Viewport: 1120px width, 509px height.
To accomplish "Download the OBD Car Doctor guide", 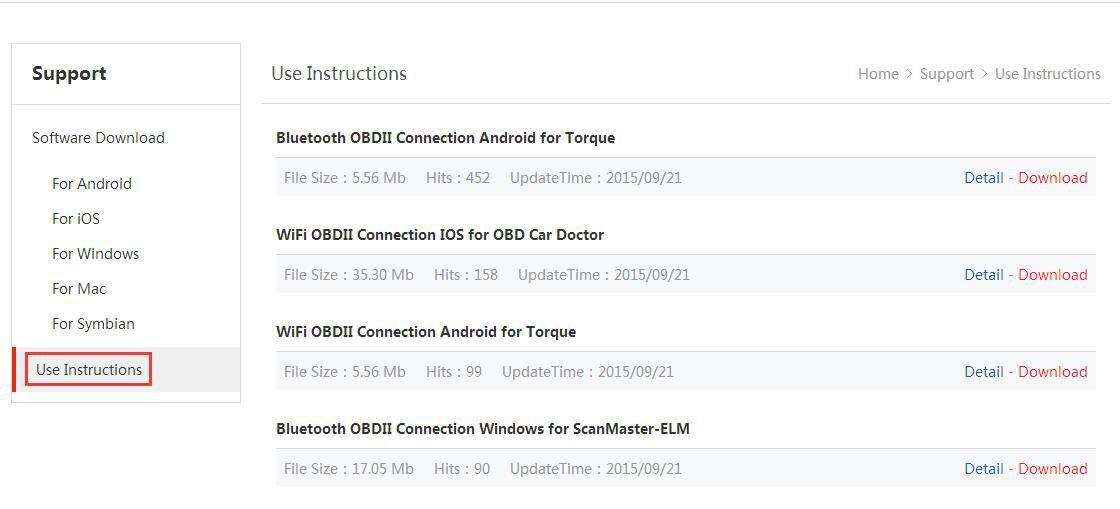I will point(1052,275).
